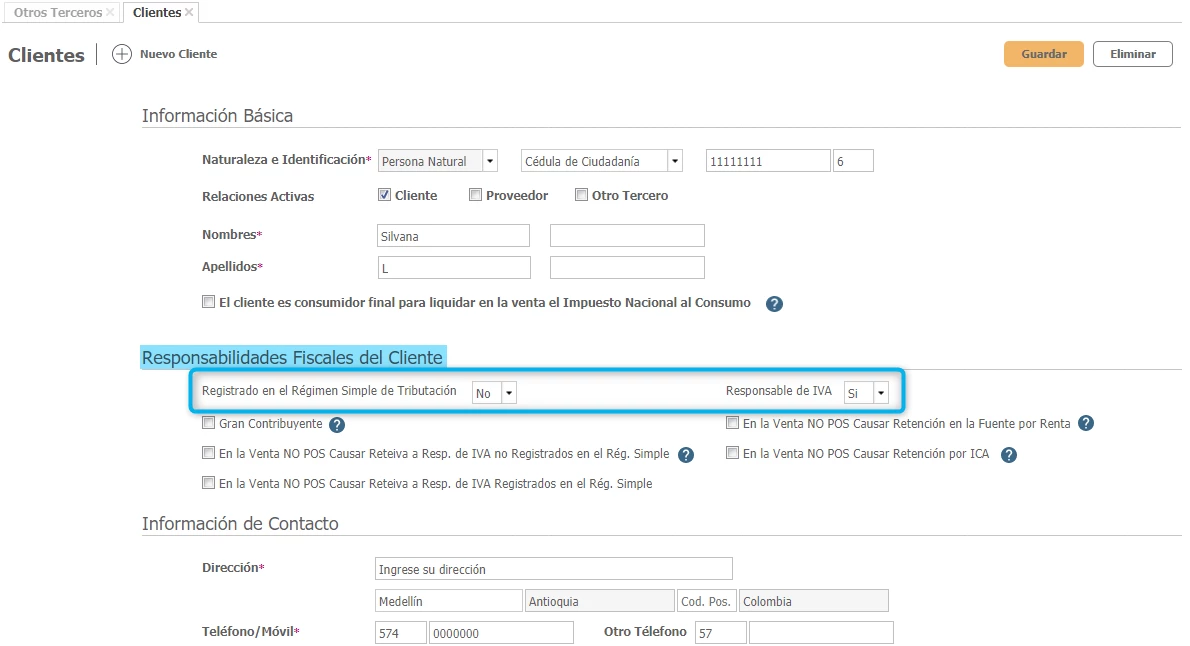Close the Clientes tab
Screen dimensions: 1190x646
pyautogui.click(x=189, y=12)
